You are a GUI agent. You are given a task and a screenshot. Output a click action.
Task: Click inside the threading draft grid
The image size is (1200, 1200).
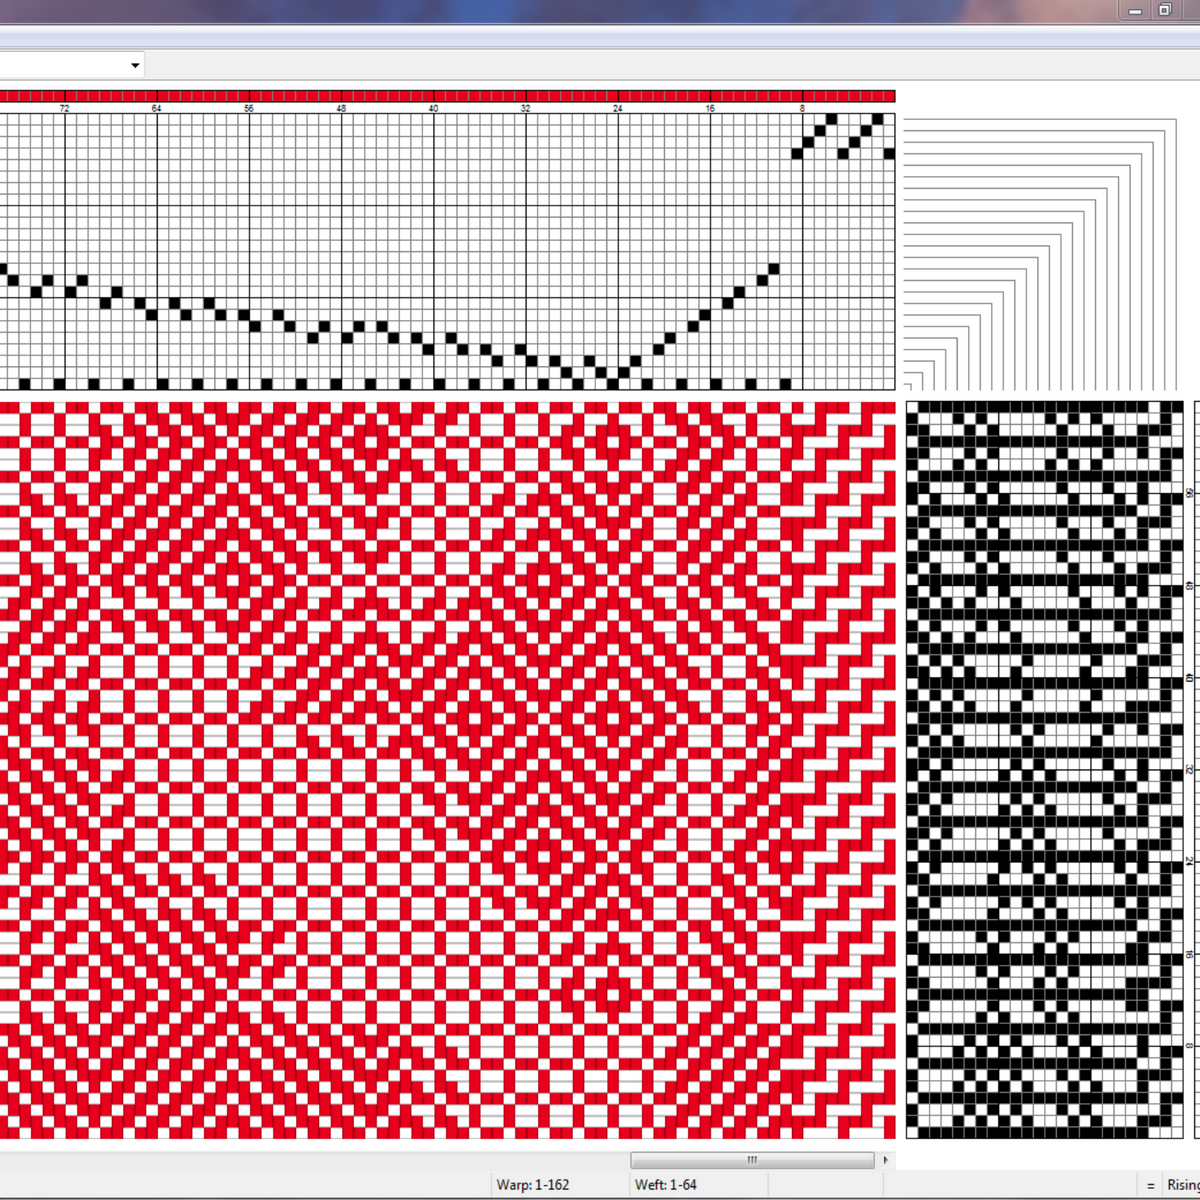click(x=447, y=251)
